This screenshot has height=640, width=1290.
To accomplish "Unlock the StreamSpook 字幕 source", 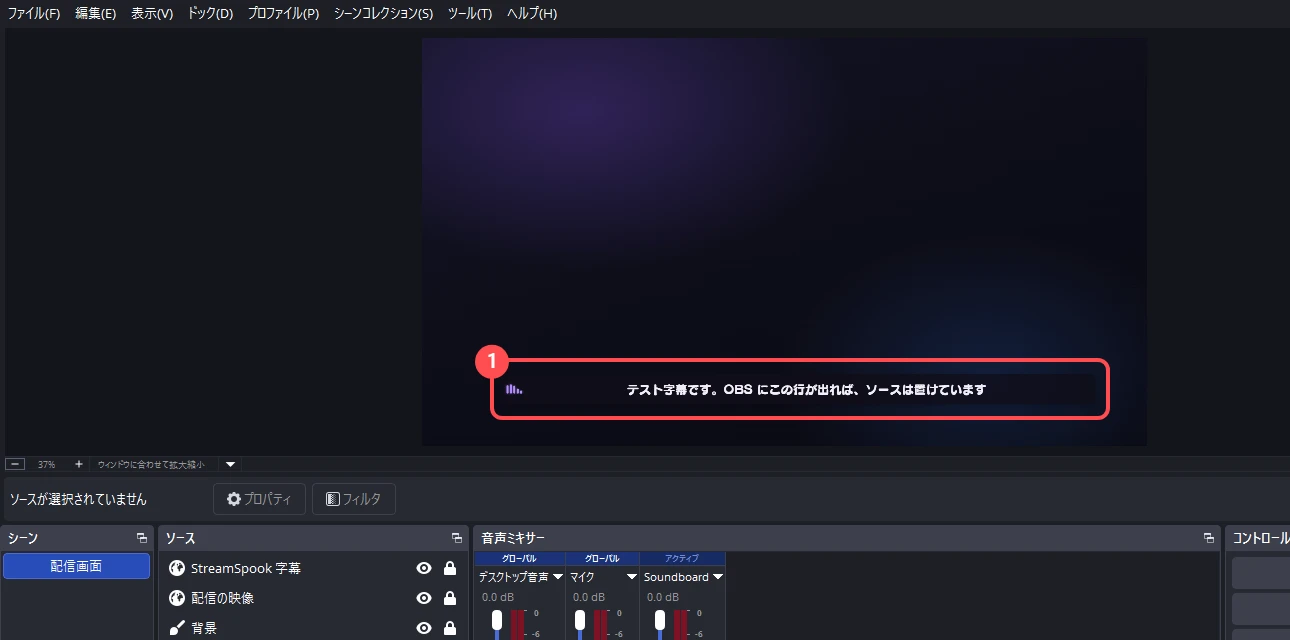I will [x=450, y=568].
